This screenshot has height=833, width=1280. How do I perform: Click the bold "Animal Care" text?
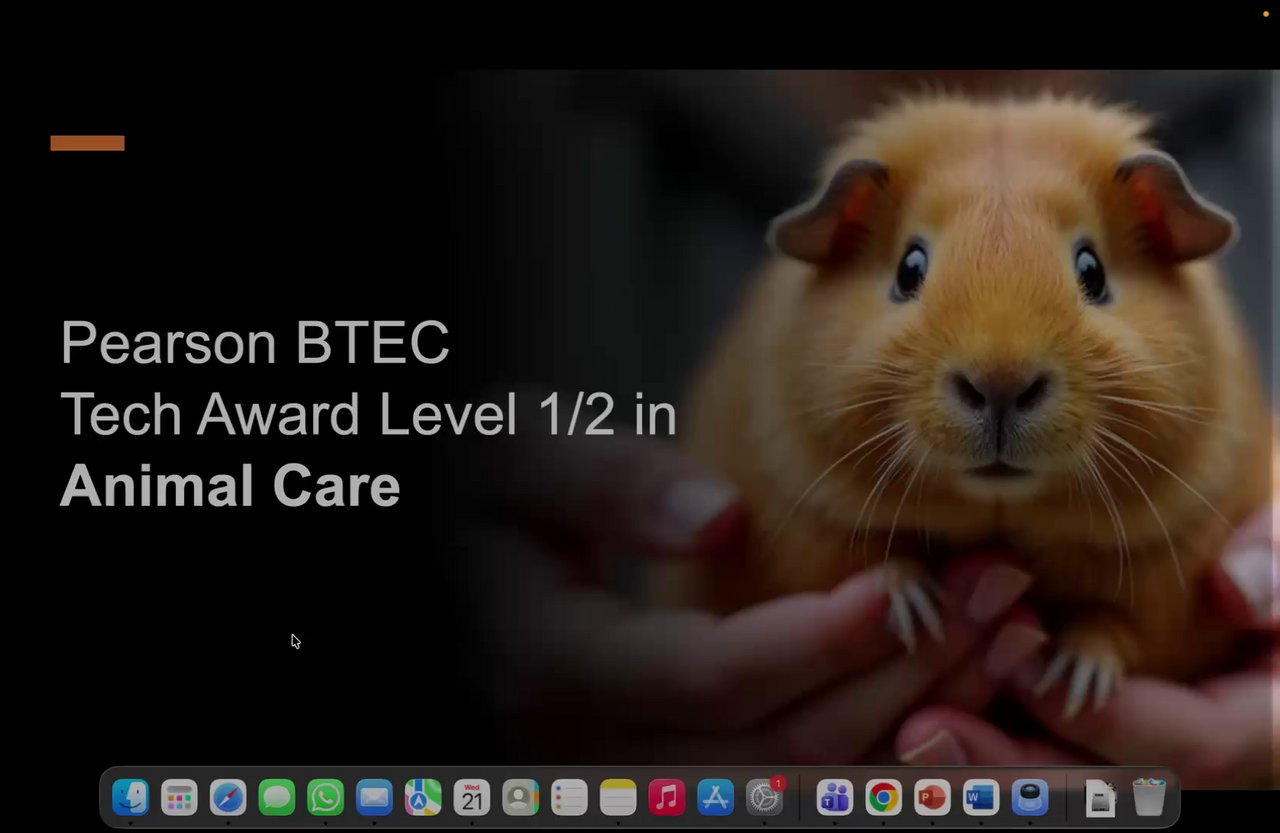point(230,486)
